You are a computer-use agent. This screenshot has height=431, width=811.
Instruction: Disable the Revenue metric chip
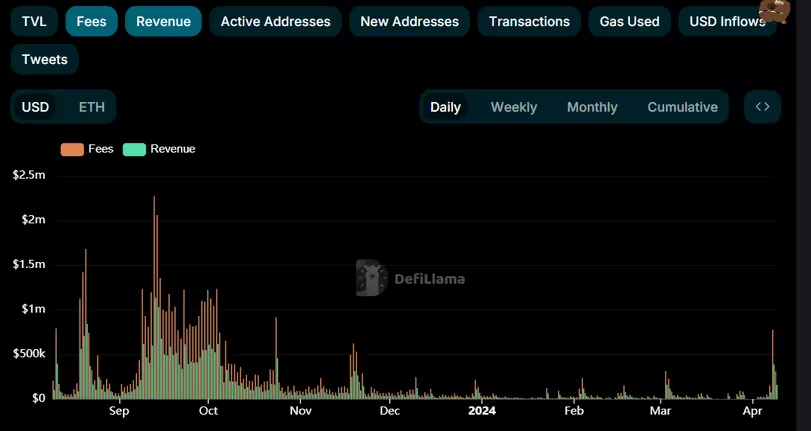tap(163, 21)
